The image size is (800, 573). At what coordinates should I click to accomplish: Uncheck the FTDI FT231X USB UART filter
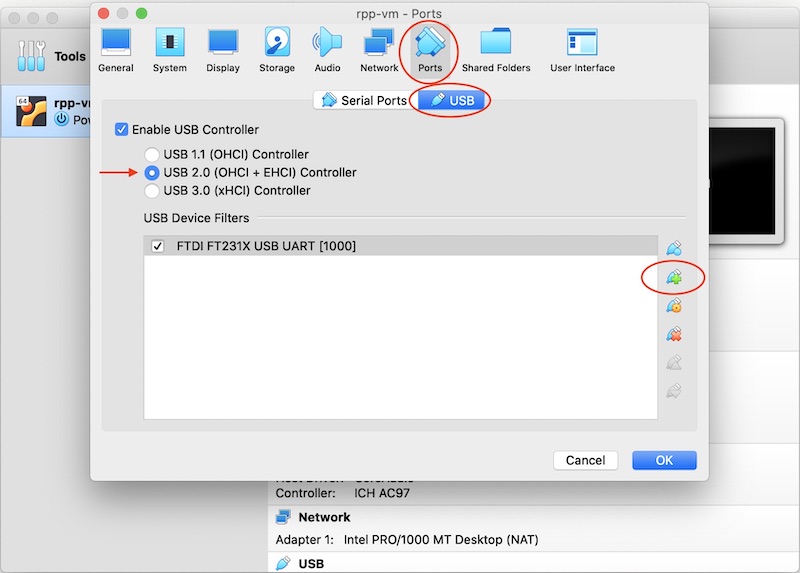coord(158,246)
